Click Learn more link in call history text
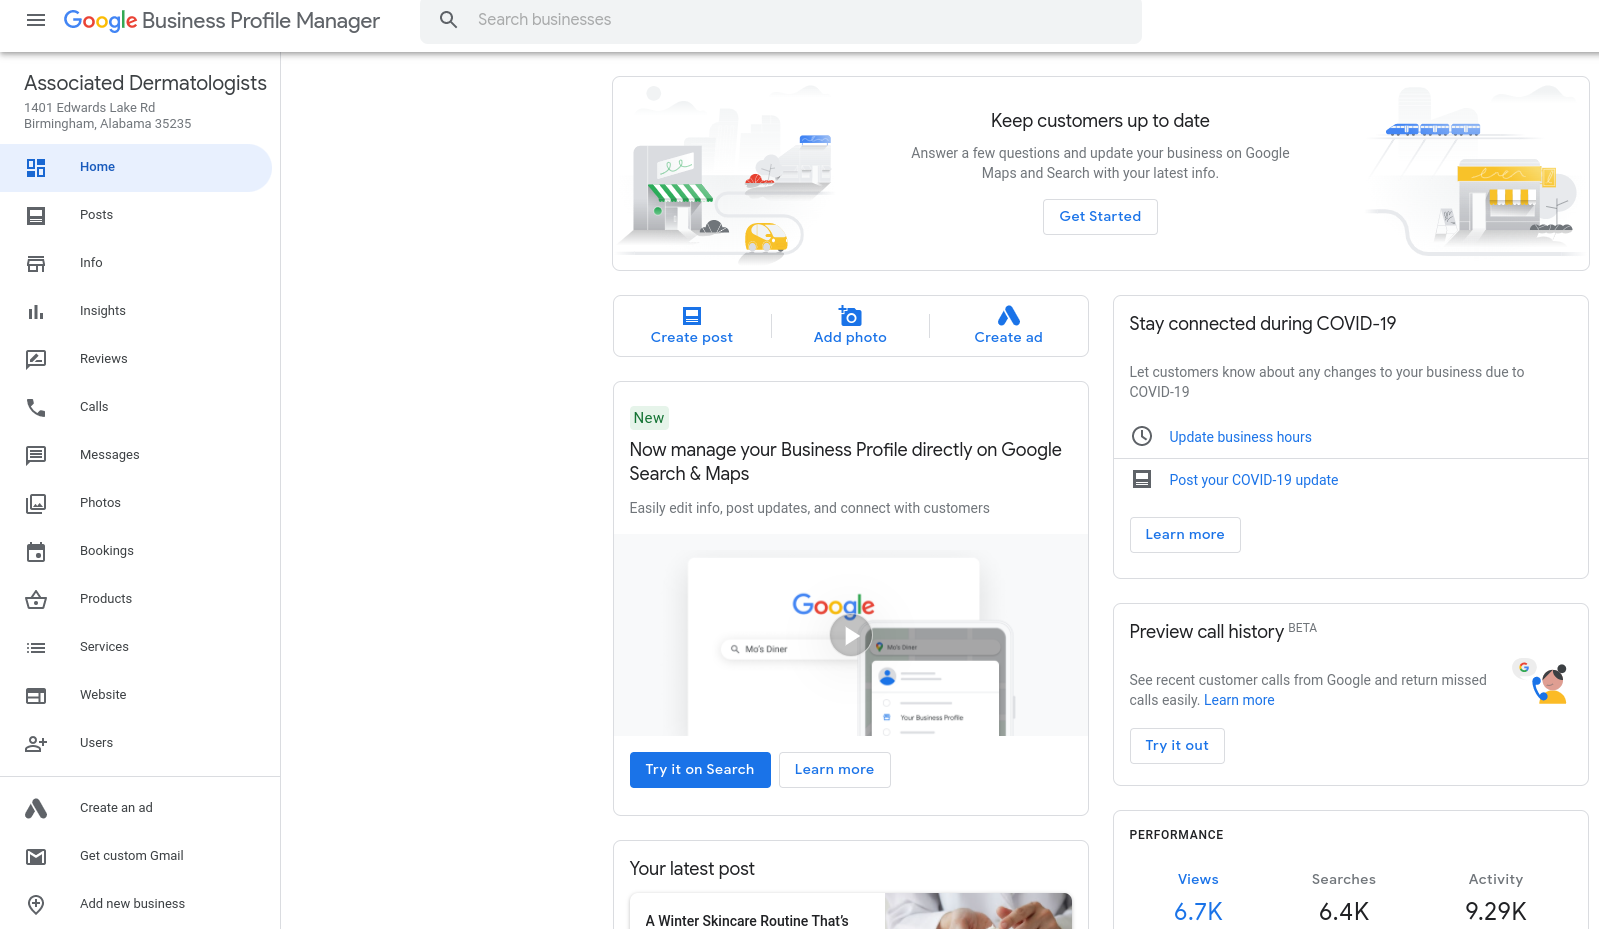The width and height of the screenshot is (1599, 929). coord(1239,701)
